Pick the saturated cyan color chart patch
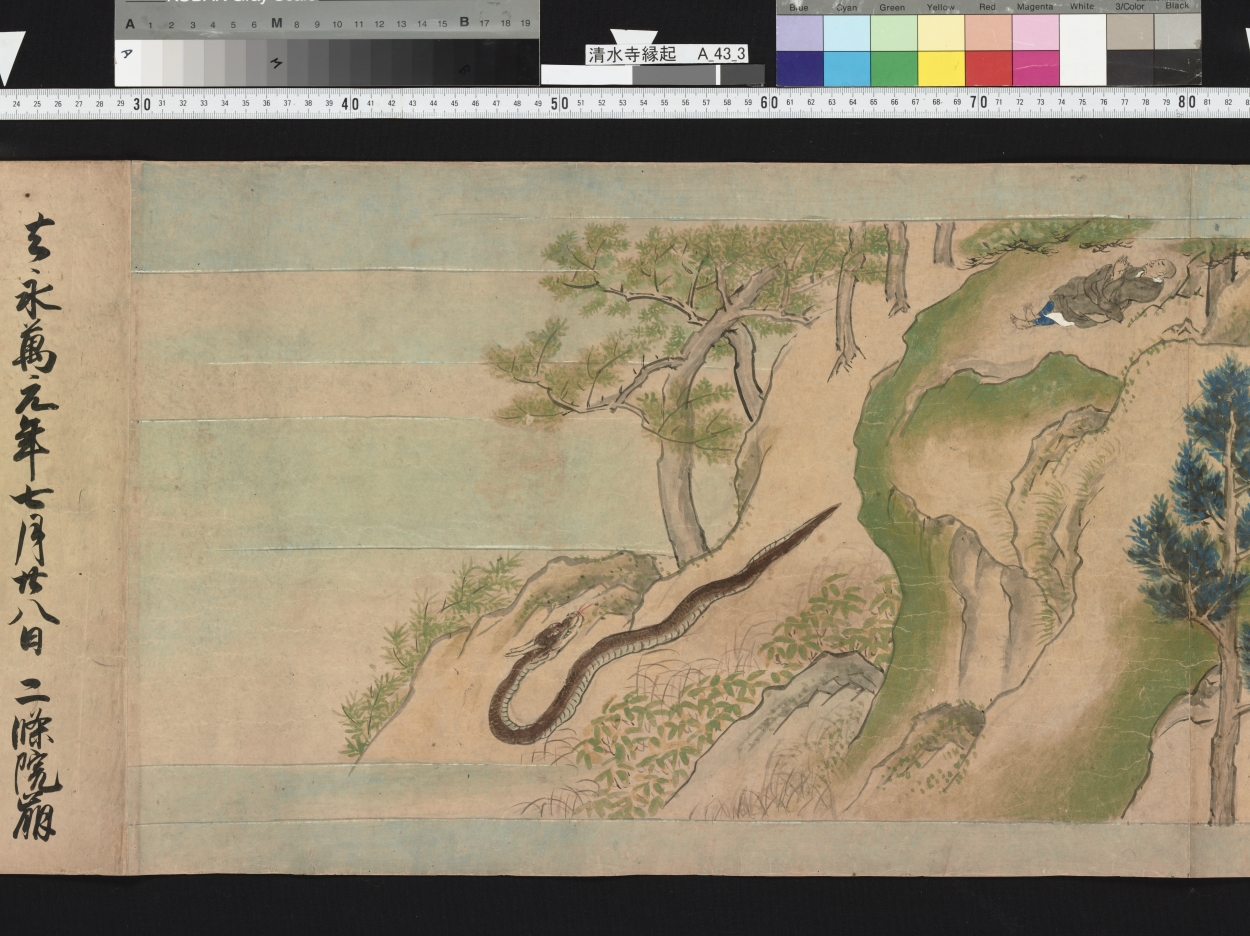Screen dimensions: 1250x936 [847, 68]
